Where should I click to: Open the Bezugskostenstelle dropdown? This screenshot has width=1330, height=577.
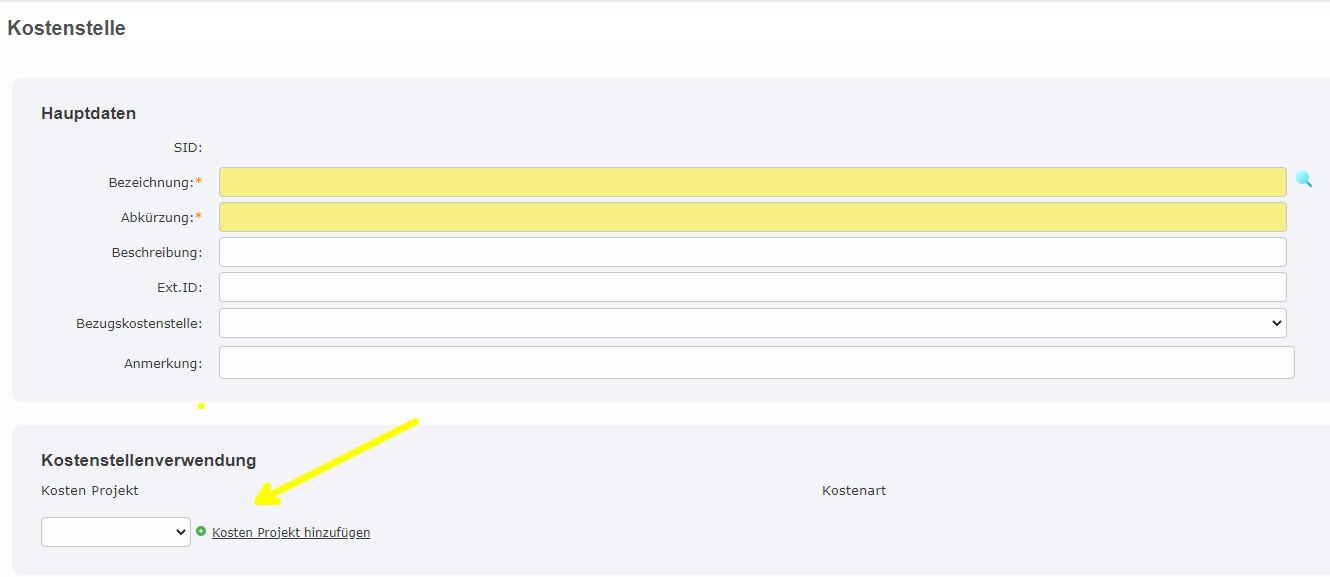pyautogui.click(x=752, y=323)
